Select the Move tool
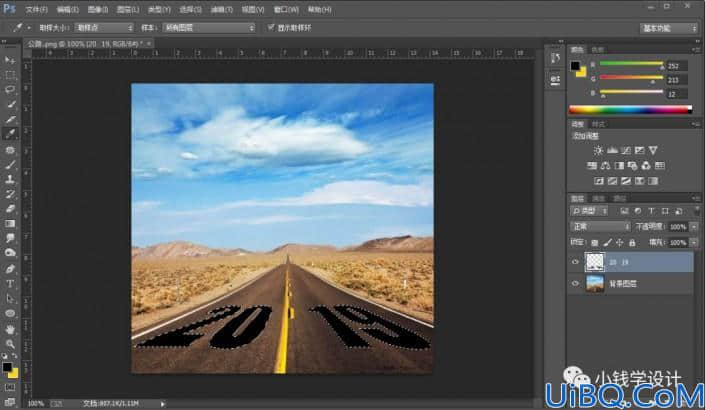Screen dimensions: 705x410 coord(10,60)
